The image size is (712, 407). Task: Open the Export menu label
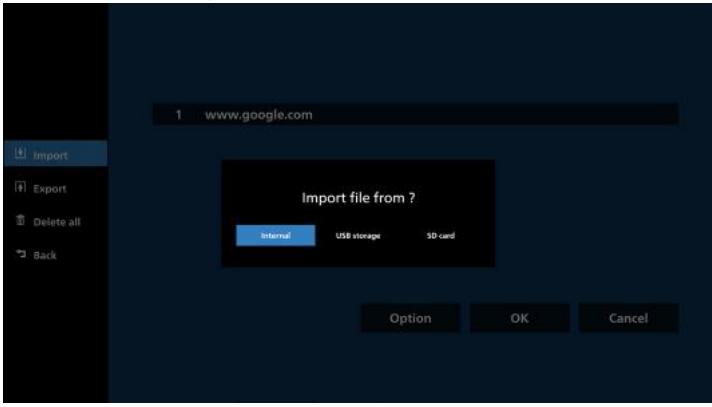pyautogui.click(x=49, y=189)
